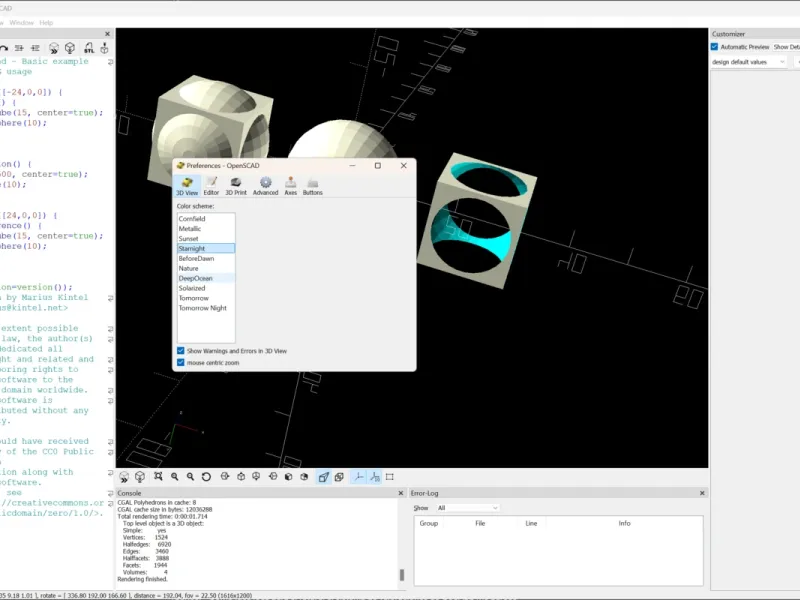Image resolution: width=800 pixels, height=600 pixels.
Task: Select DeepOcean color scheme
Action: coord(206,279)
